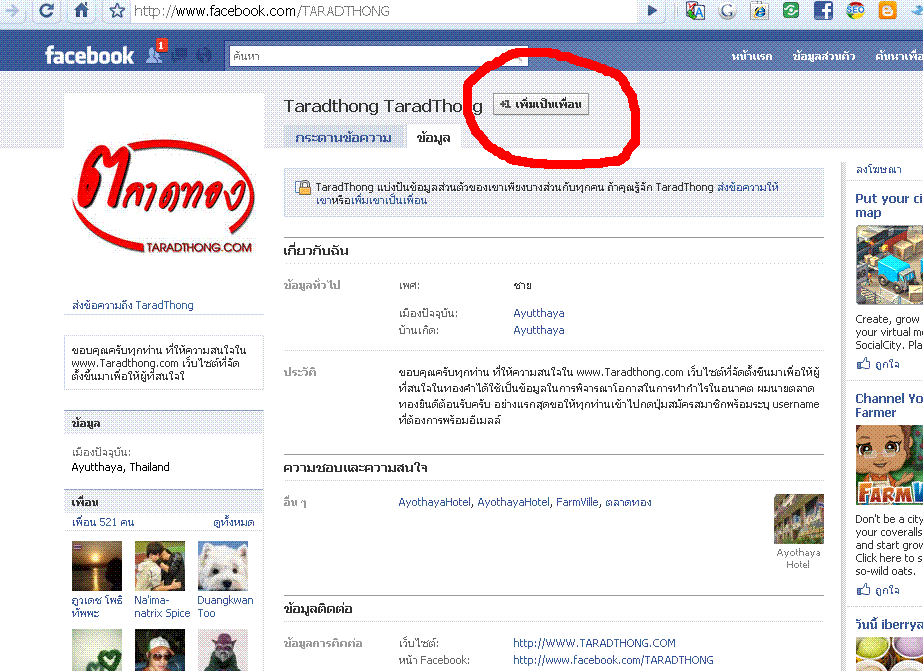Open the Put your city on map ad title
The image size is (923, 671).
pos(889,205)
